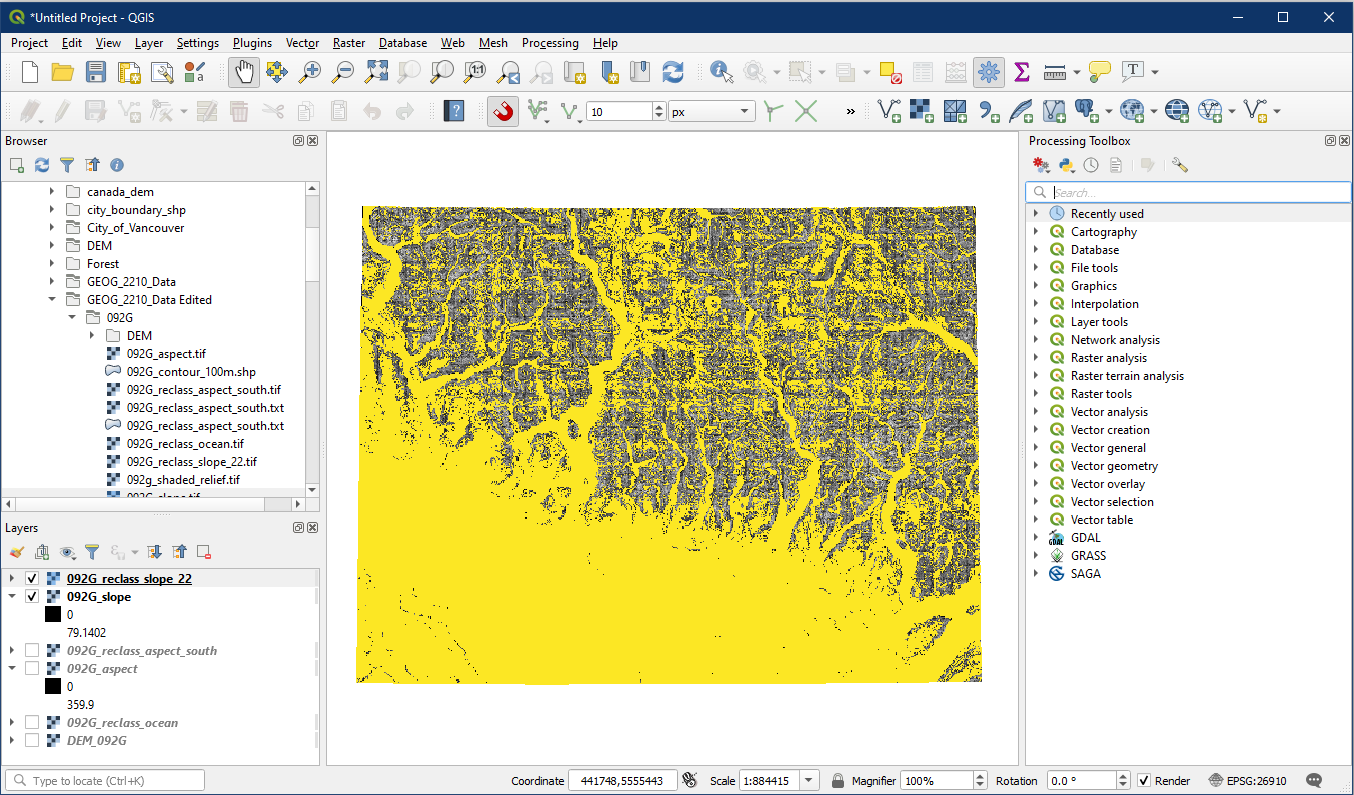Viewport: 1354px width, 795px height.
Task: Open the Python console in Processing Toolbox
Action: [x=1066, y=165]
